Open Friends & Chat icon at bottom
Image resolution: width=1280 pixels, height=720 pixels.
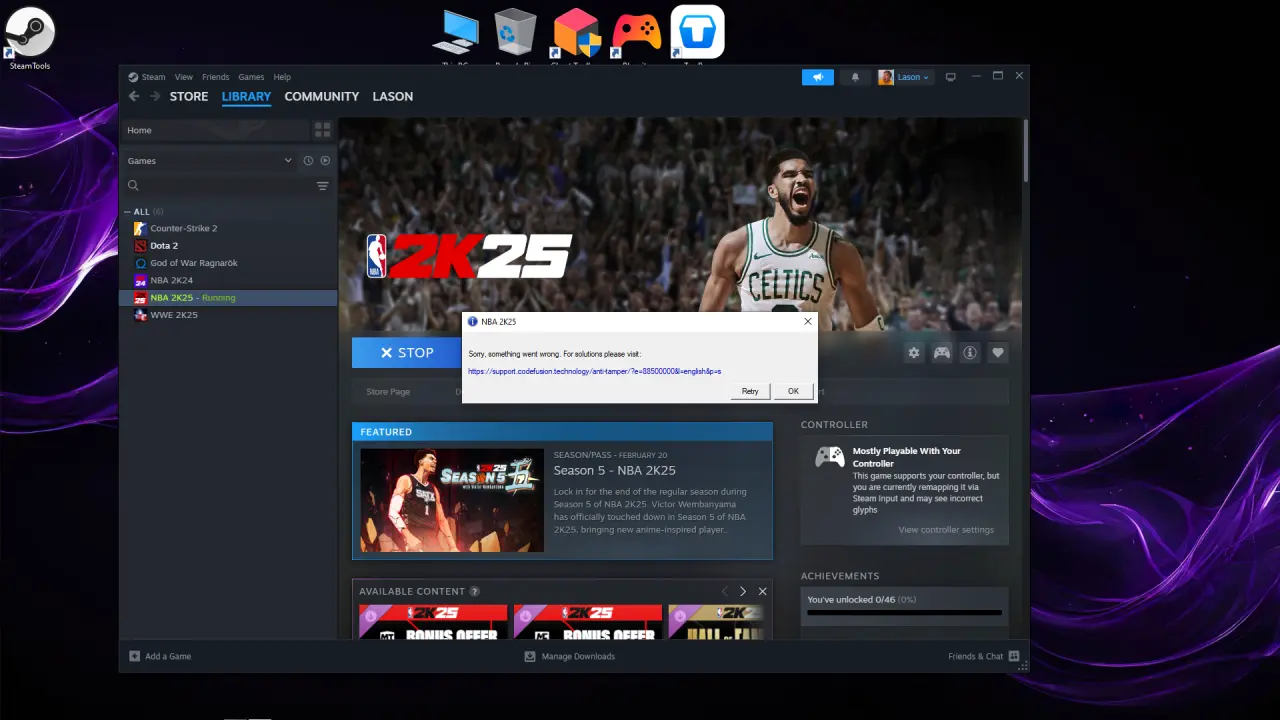point(1014,656)
